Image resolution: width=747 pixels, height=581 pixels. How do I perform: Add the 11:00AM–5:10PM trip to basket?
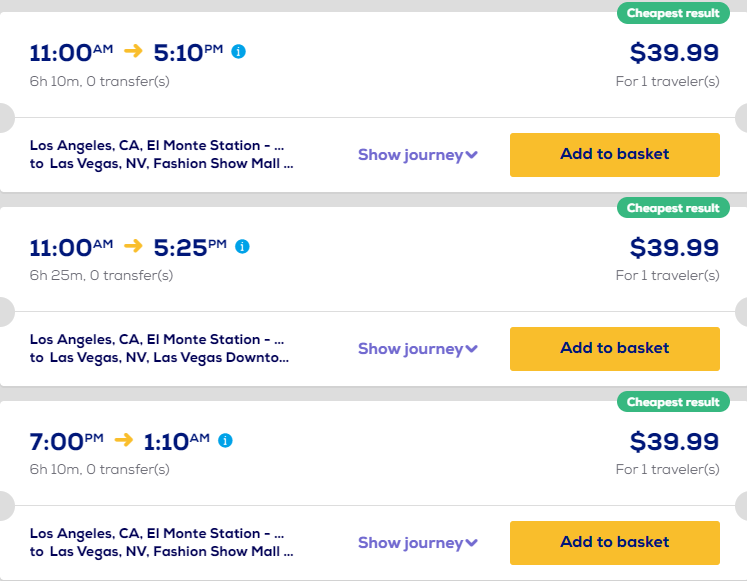click(x=614, y=154)
